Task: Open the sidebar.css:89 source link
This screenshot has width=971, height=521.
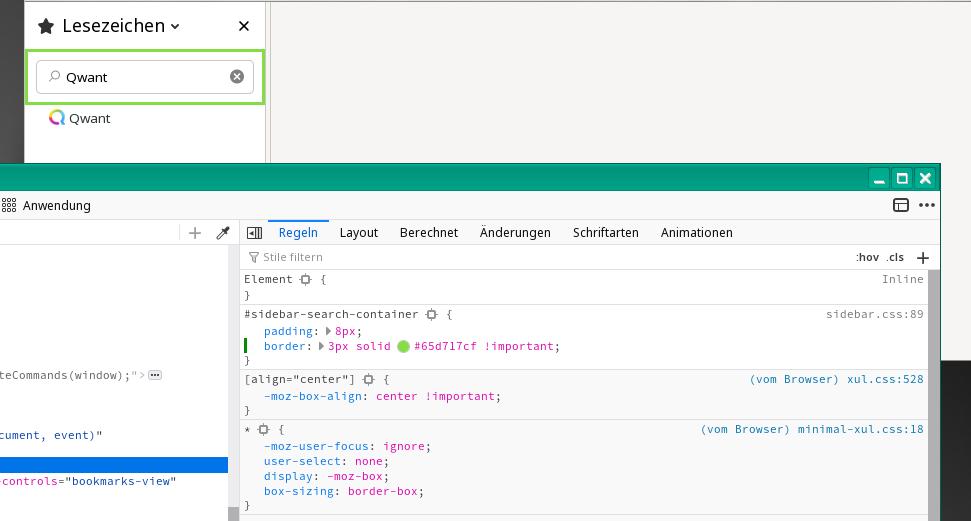Action: [874, 314]
